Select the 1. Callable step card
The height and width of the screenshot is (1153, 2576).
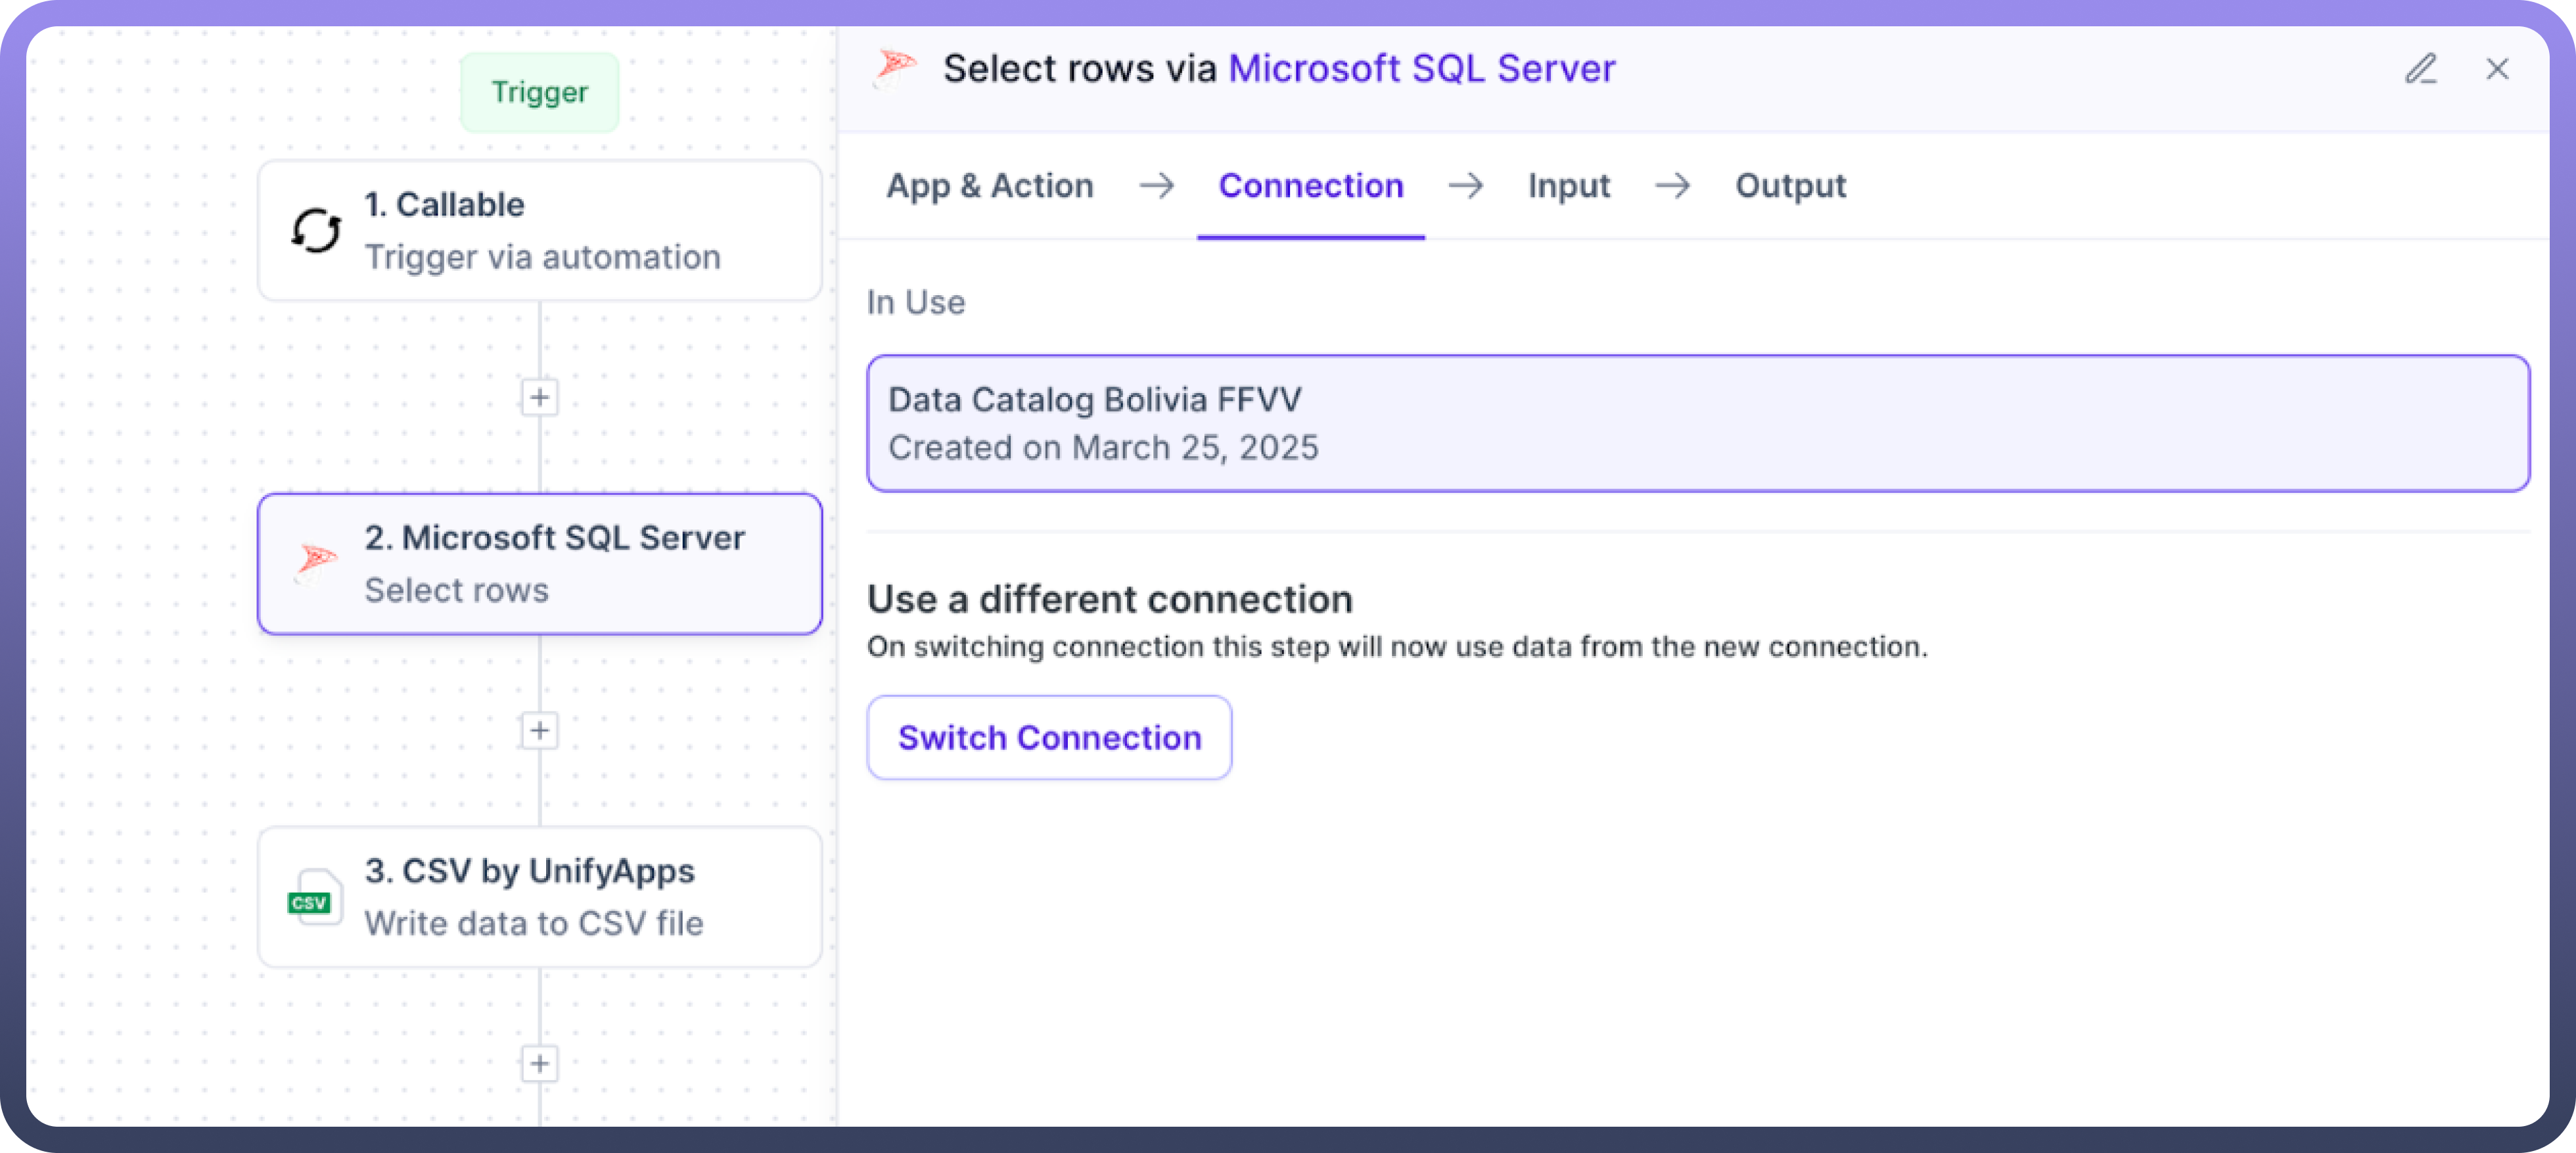tap(540, 231)
